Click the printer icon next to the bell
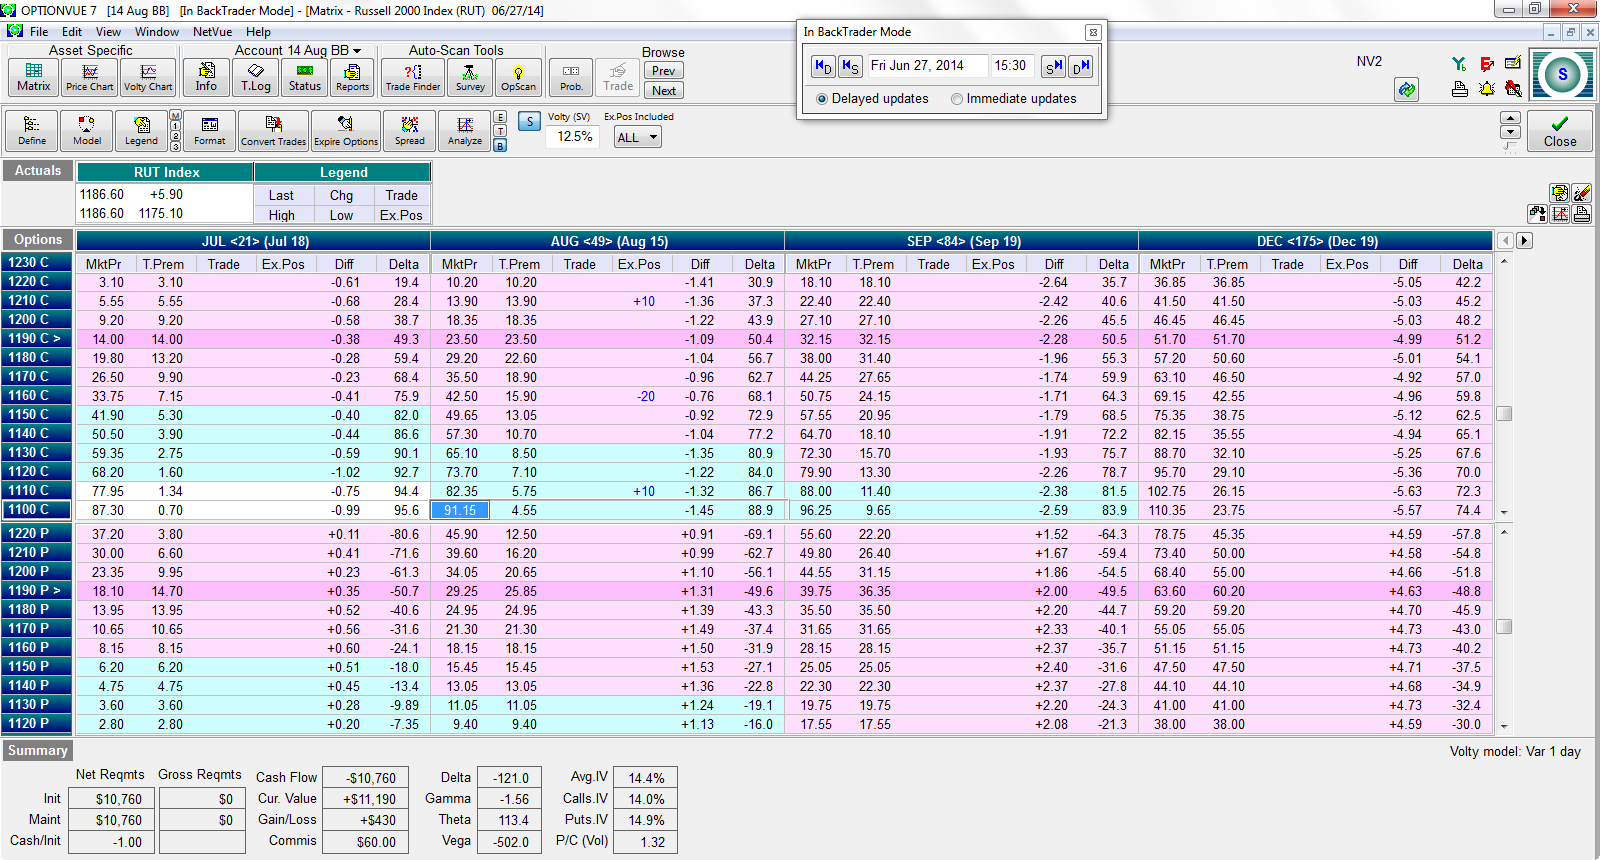 [x=1459, y=89]
